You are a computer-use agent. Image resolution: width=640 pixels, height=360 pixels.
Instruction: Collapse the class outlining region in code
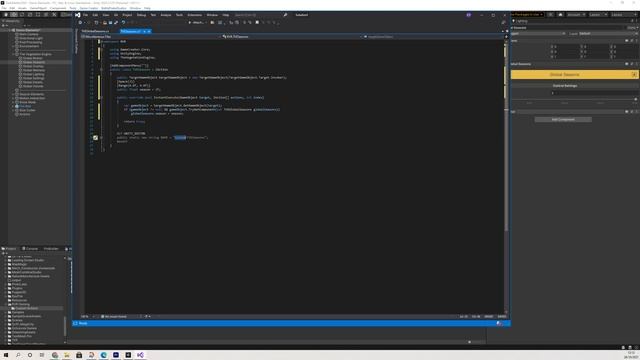(x=101, y=70)
